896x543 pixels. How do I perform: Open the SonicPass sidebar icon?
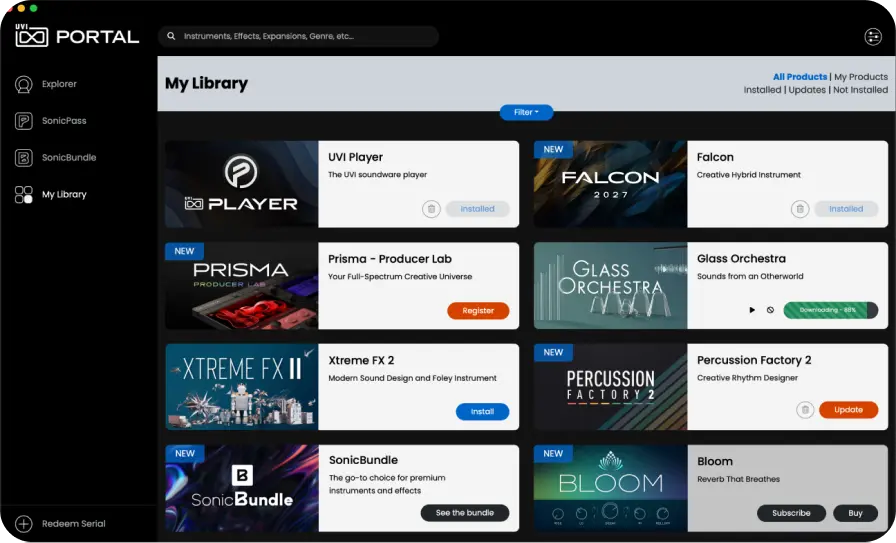(x=23, y=121)
